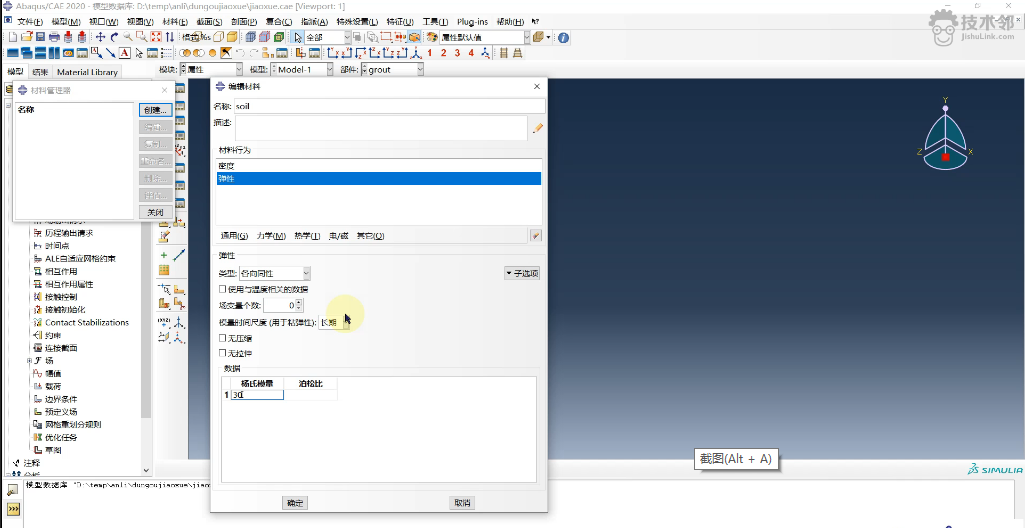Click the color palette icon

[432, 37]
